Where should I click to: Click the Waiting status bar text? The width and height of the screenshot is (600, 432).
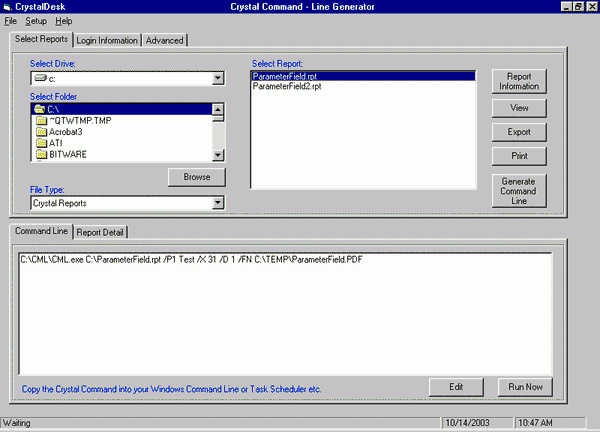point(16,423)
